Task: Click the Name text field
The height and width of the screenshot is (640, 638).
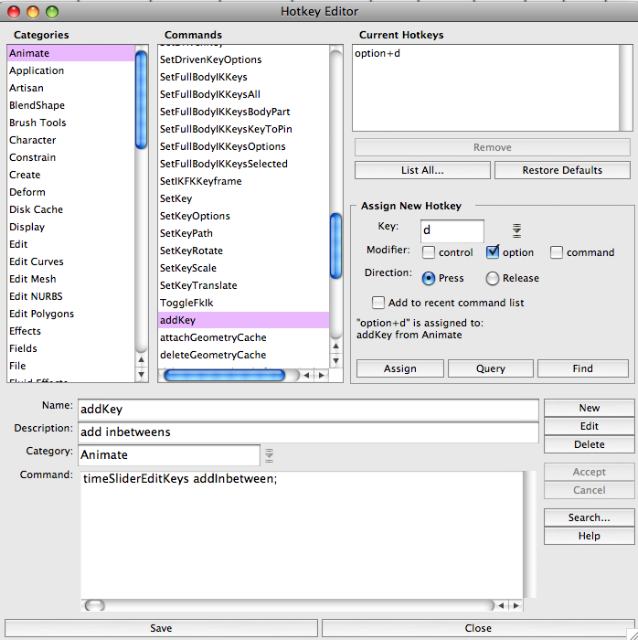Action: coord(308,409)
